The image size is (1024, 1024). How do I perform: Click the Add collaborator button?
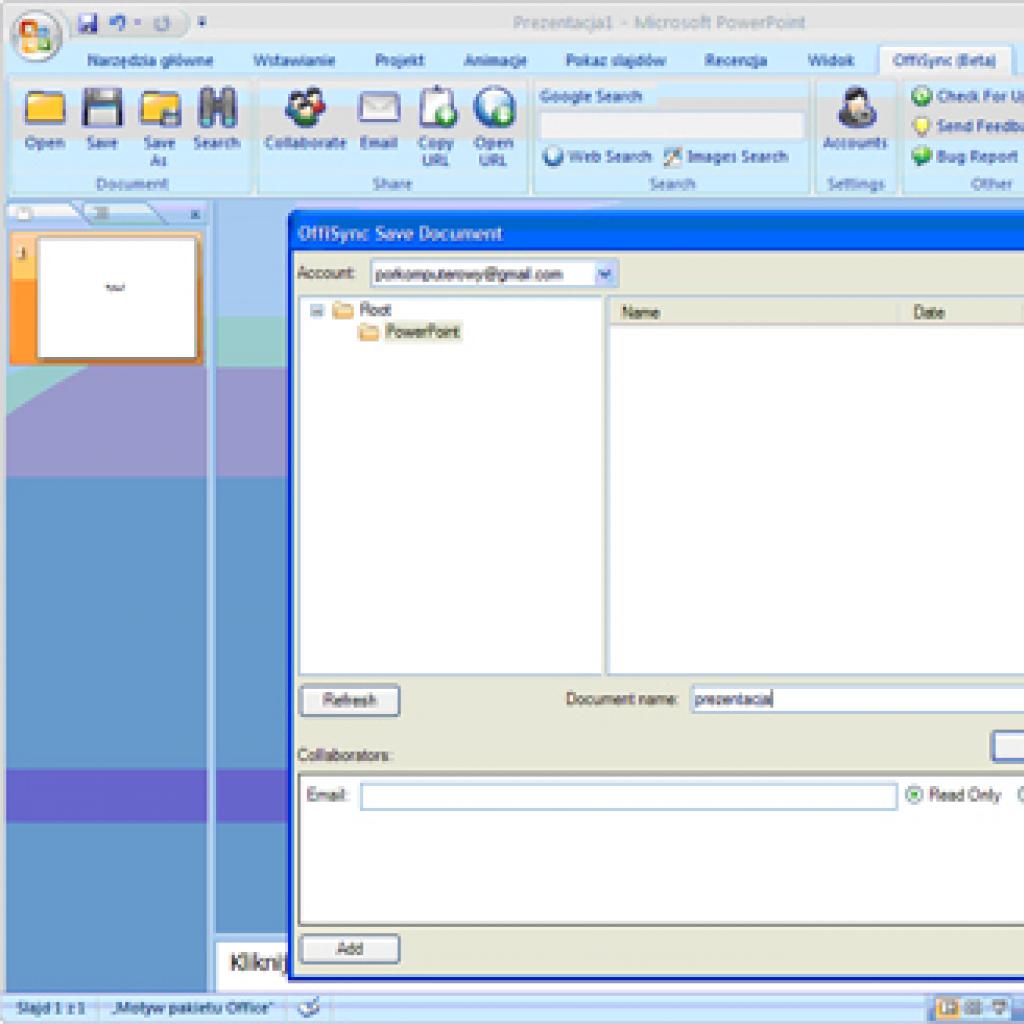point(349,948)
